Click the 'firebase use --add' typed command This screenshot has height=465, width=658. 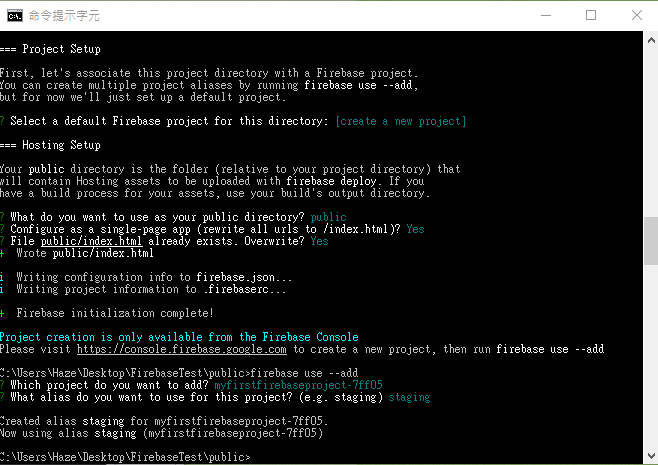tap(304, 373)
